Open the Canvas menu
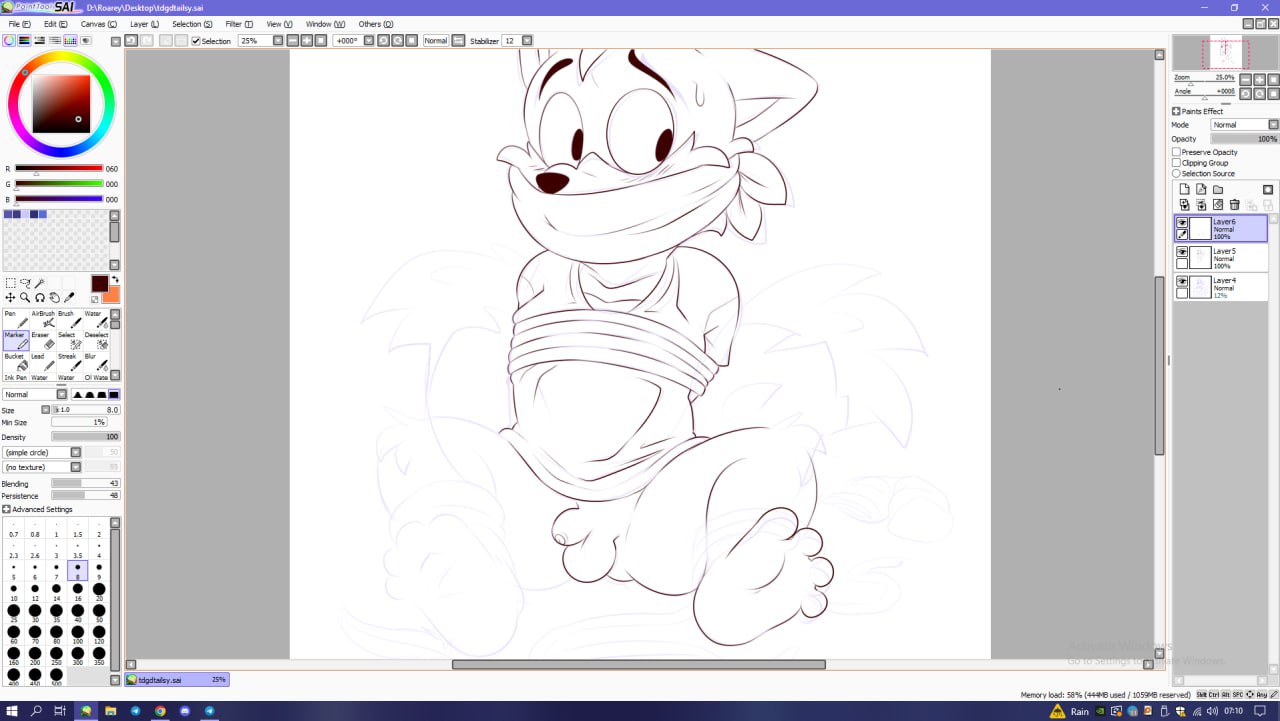This screenshot has height=721, width=1280. point(98,24)
